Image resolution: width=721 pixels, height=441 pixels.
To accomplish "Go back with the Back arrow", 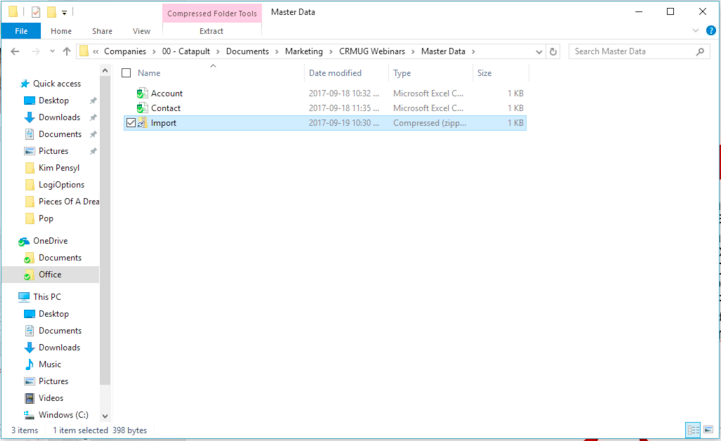I will (x=15, y=52).
